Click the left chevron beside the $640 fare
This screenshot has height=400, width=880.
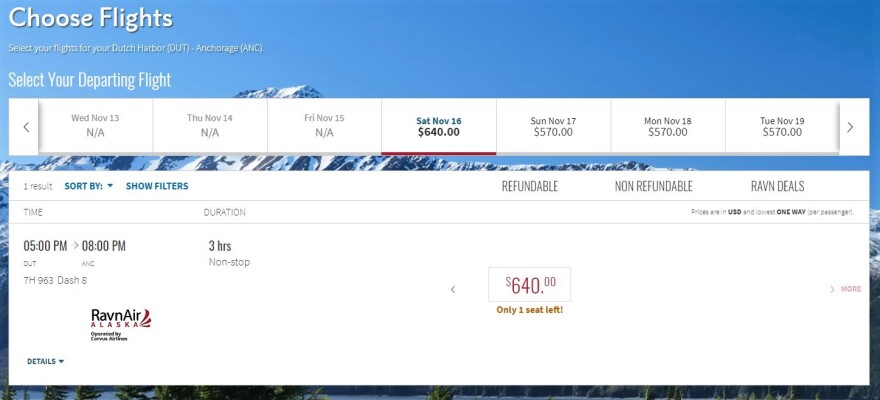point(452,289)
